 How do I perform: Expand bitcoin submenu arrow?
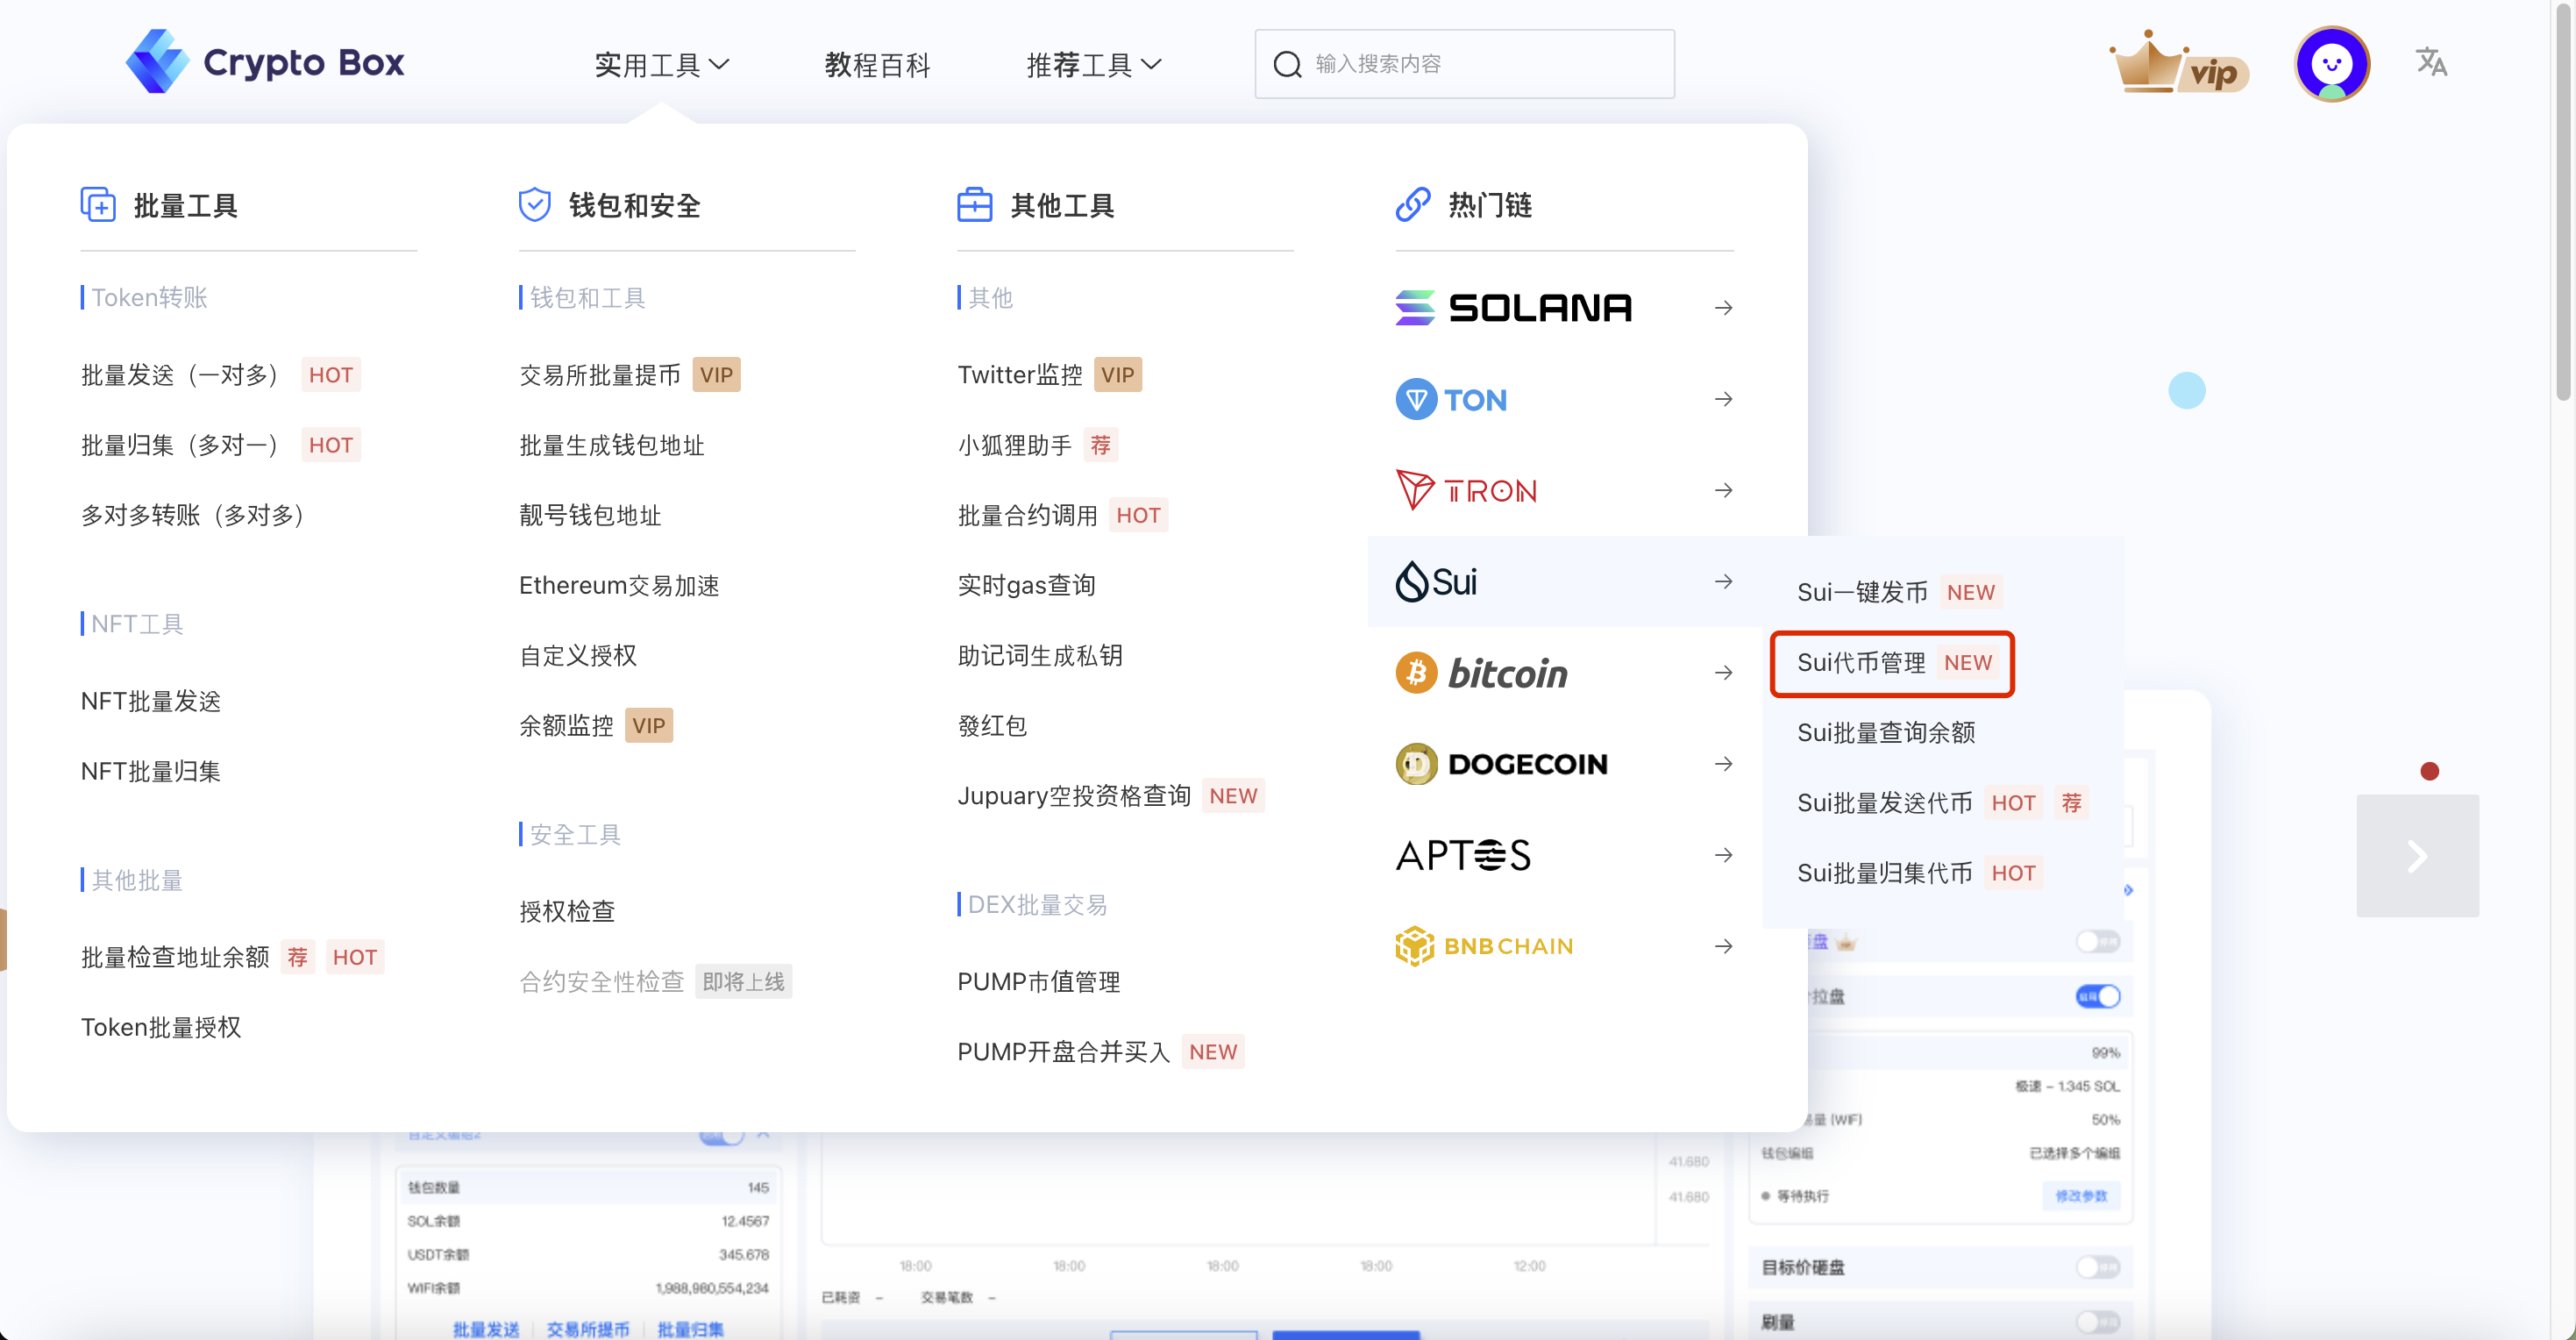[x=1723, y=672]
